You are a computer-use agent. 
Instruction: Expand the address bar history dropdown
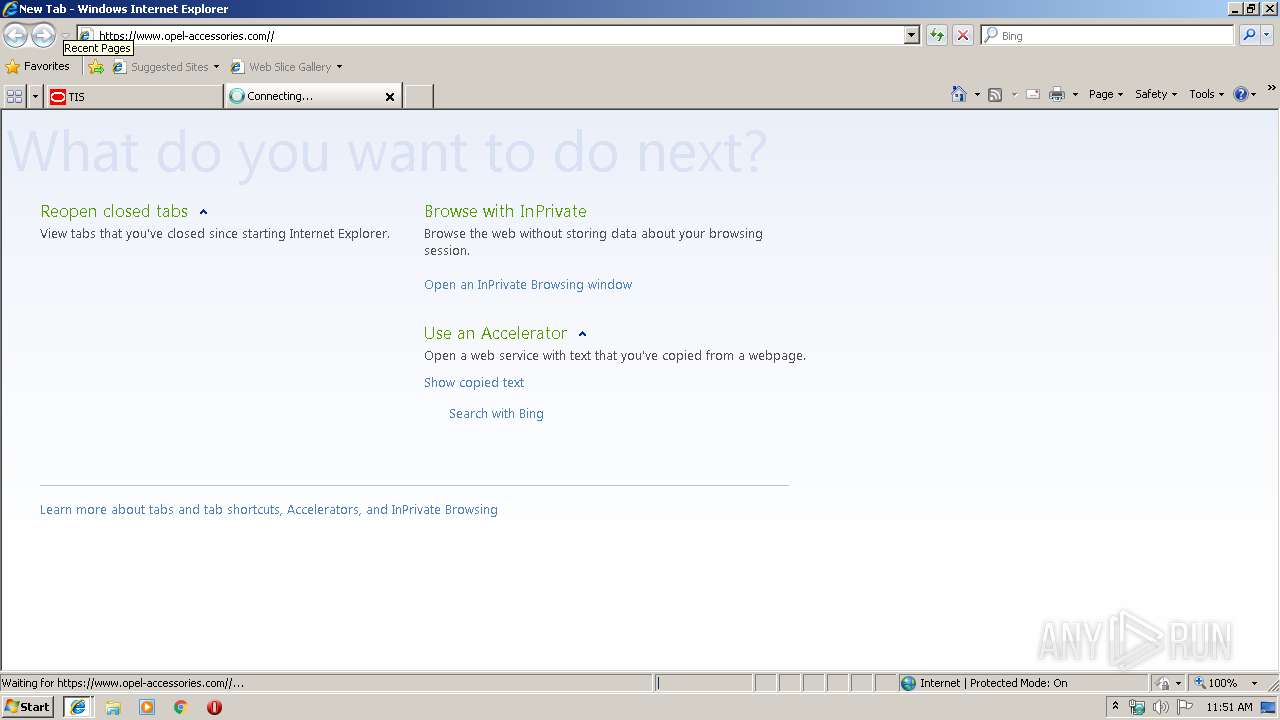911,35
